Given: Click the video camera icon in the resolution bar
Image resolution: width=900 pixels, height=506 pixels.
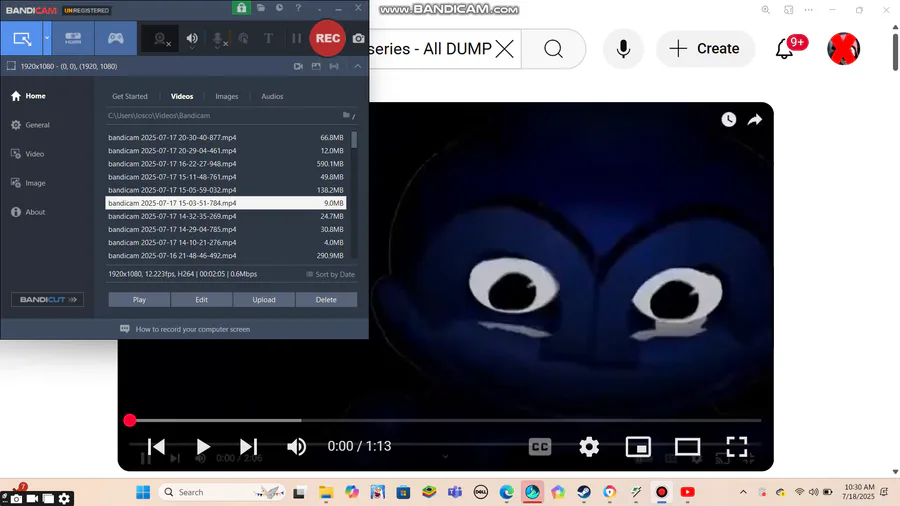Looking at the screenshot, I should pyautogui.click(x=298, y=67).
